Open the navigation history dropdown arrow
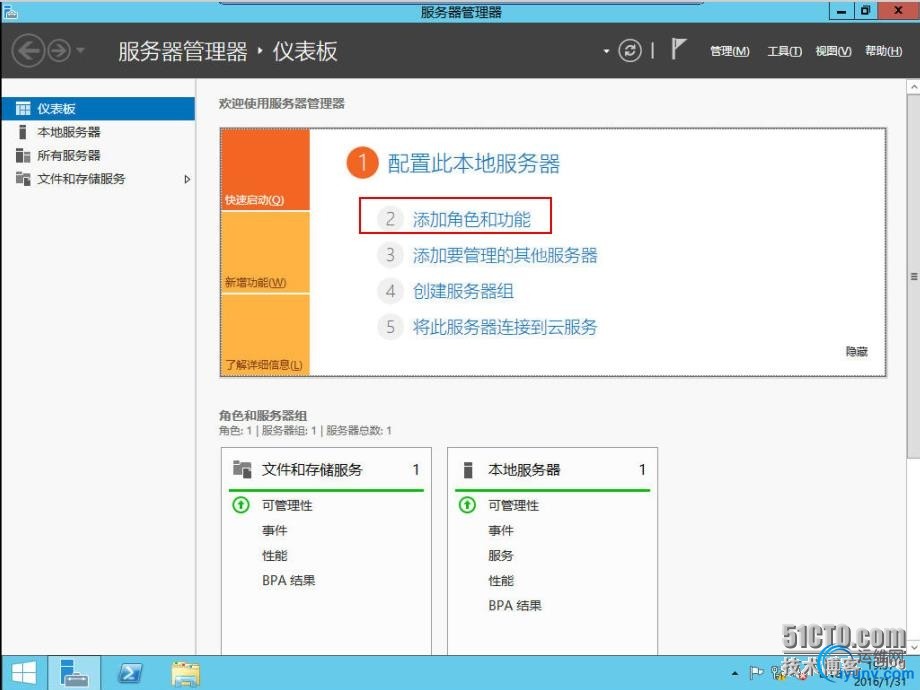 pyautogui.click(x=81, y=50)
